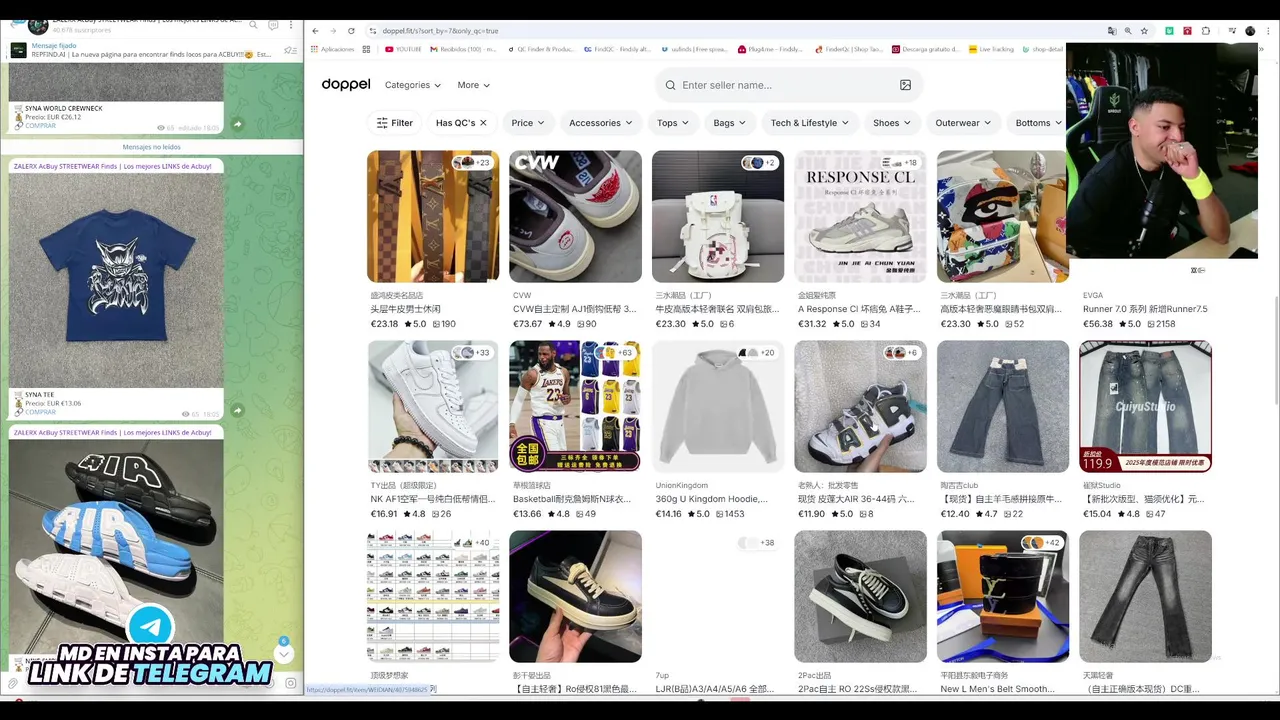This screenshot has width=1280, height=720.
Task: Click the zoom magnifier icon in address bar
Action: point(1128,31)
